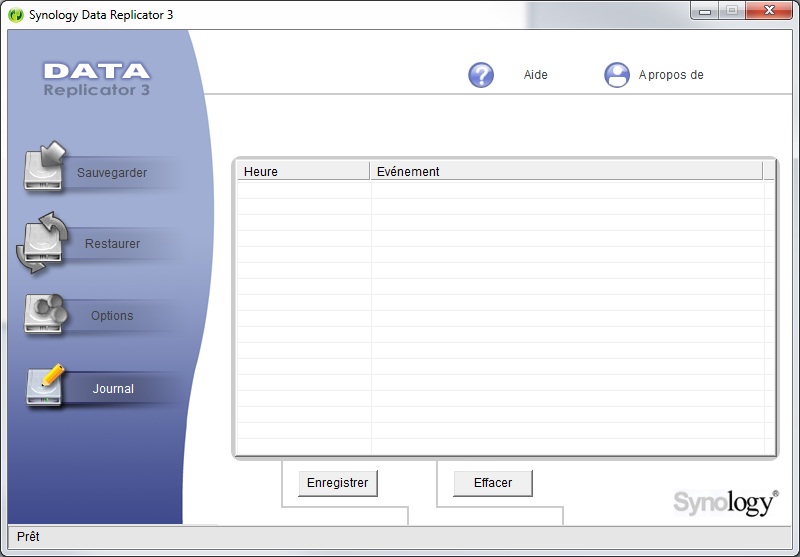Viewport: 800px width, 557px height.
Task: Click the A propos de user icon
Action: coord(617,75)
